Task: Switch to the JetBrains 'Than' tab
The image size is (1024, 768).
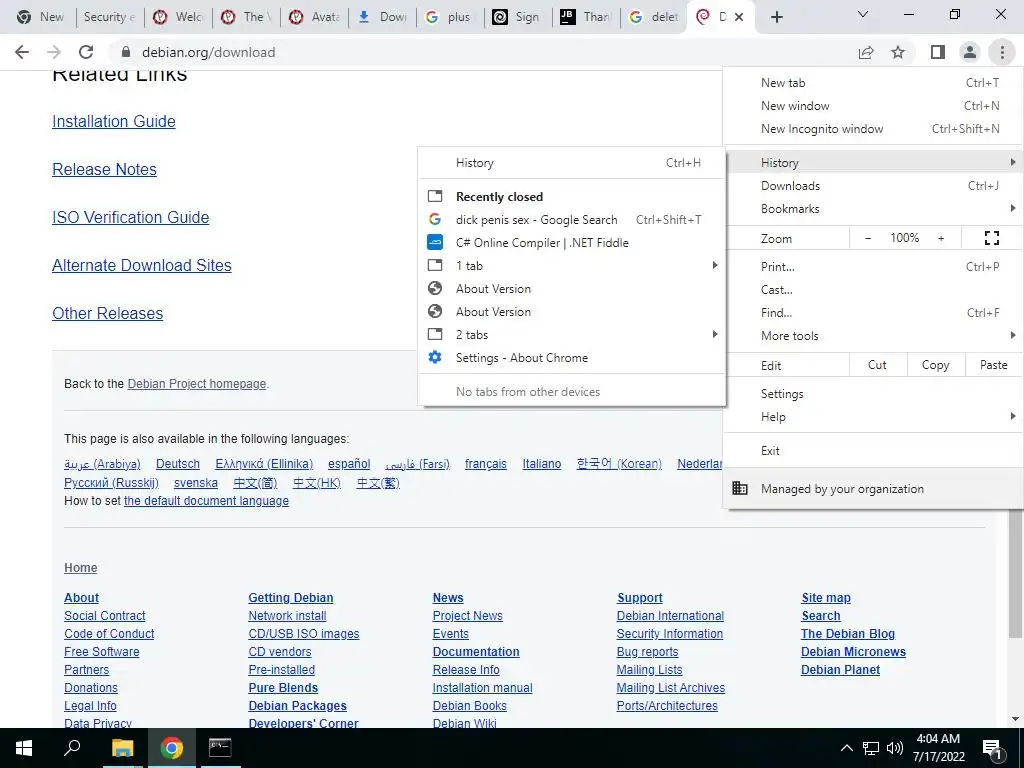Action: (585, 17)
